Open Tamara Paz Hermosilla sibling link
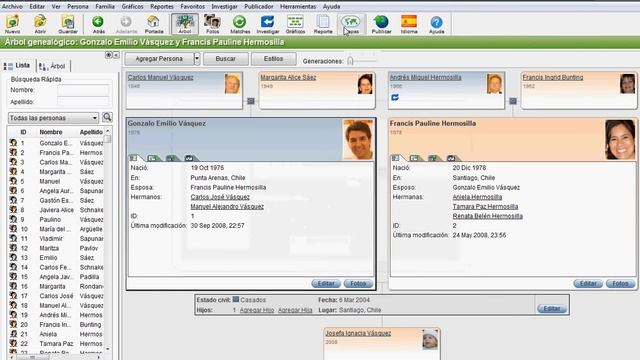Screen dimensions: 640x360 [485, 207]
